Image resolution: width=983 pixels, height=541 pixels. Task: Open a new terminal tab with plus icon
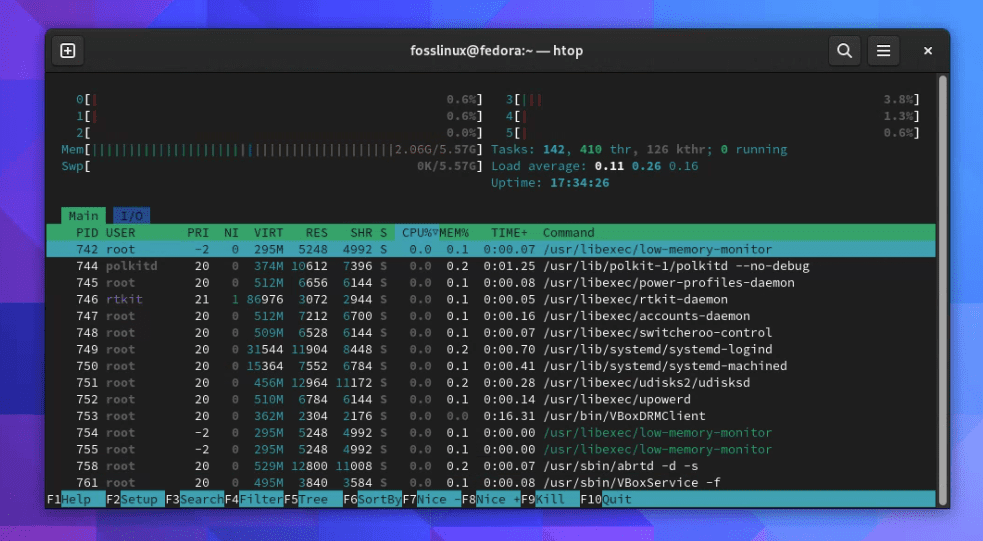68,51
